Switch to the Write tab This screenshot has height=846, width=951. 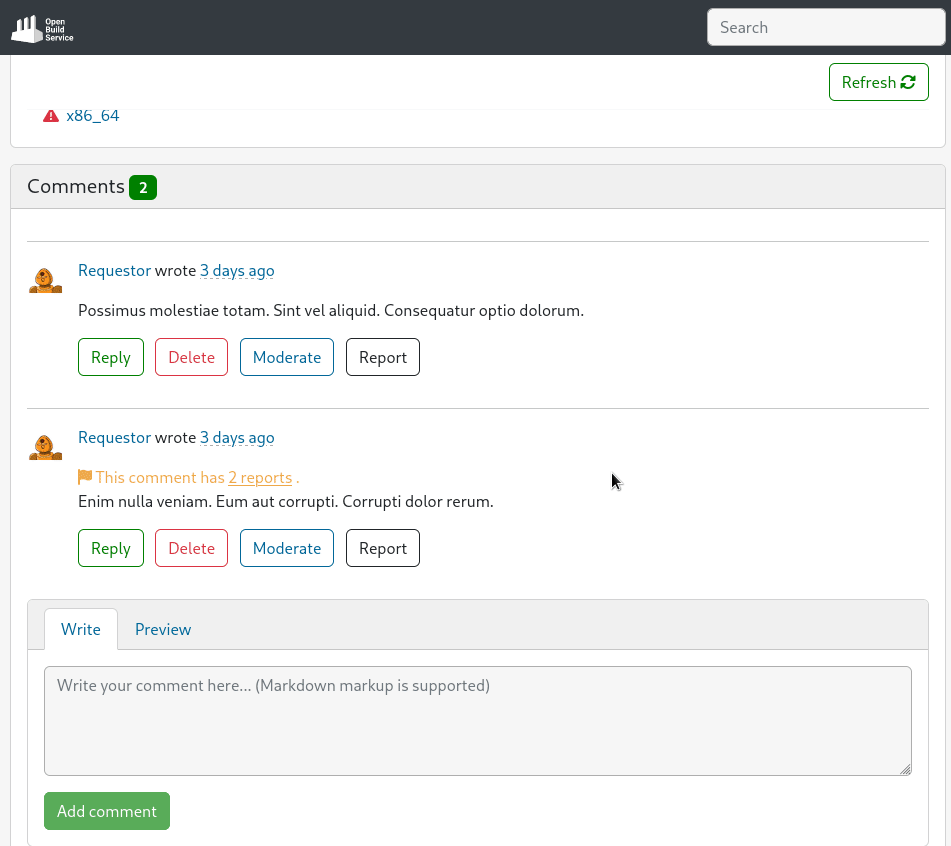click(x=81, y=629)
